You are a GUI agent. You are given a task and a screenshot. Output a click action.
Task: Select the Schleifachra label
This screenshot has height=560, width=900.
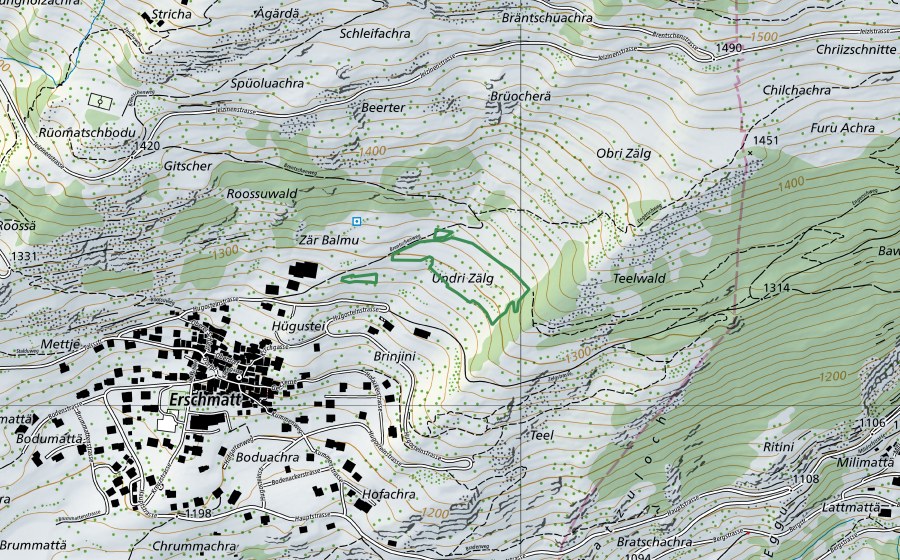point(375,33)
